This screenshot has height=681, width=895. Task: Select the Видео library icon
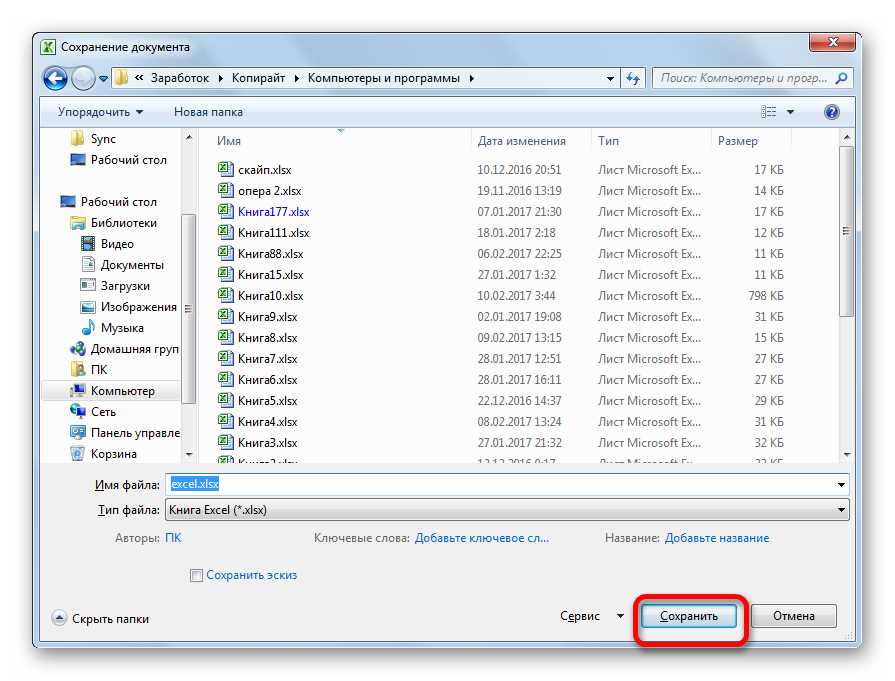[x=88, y=244]
